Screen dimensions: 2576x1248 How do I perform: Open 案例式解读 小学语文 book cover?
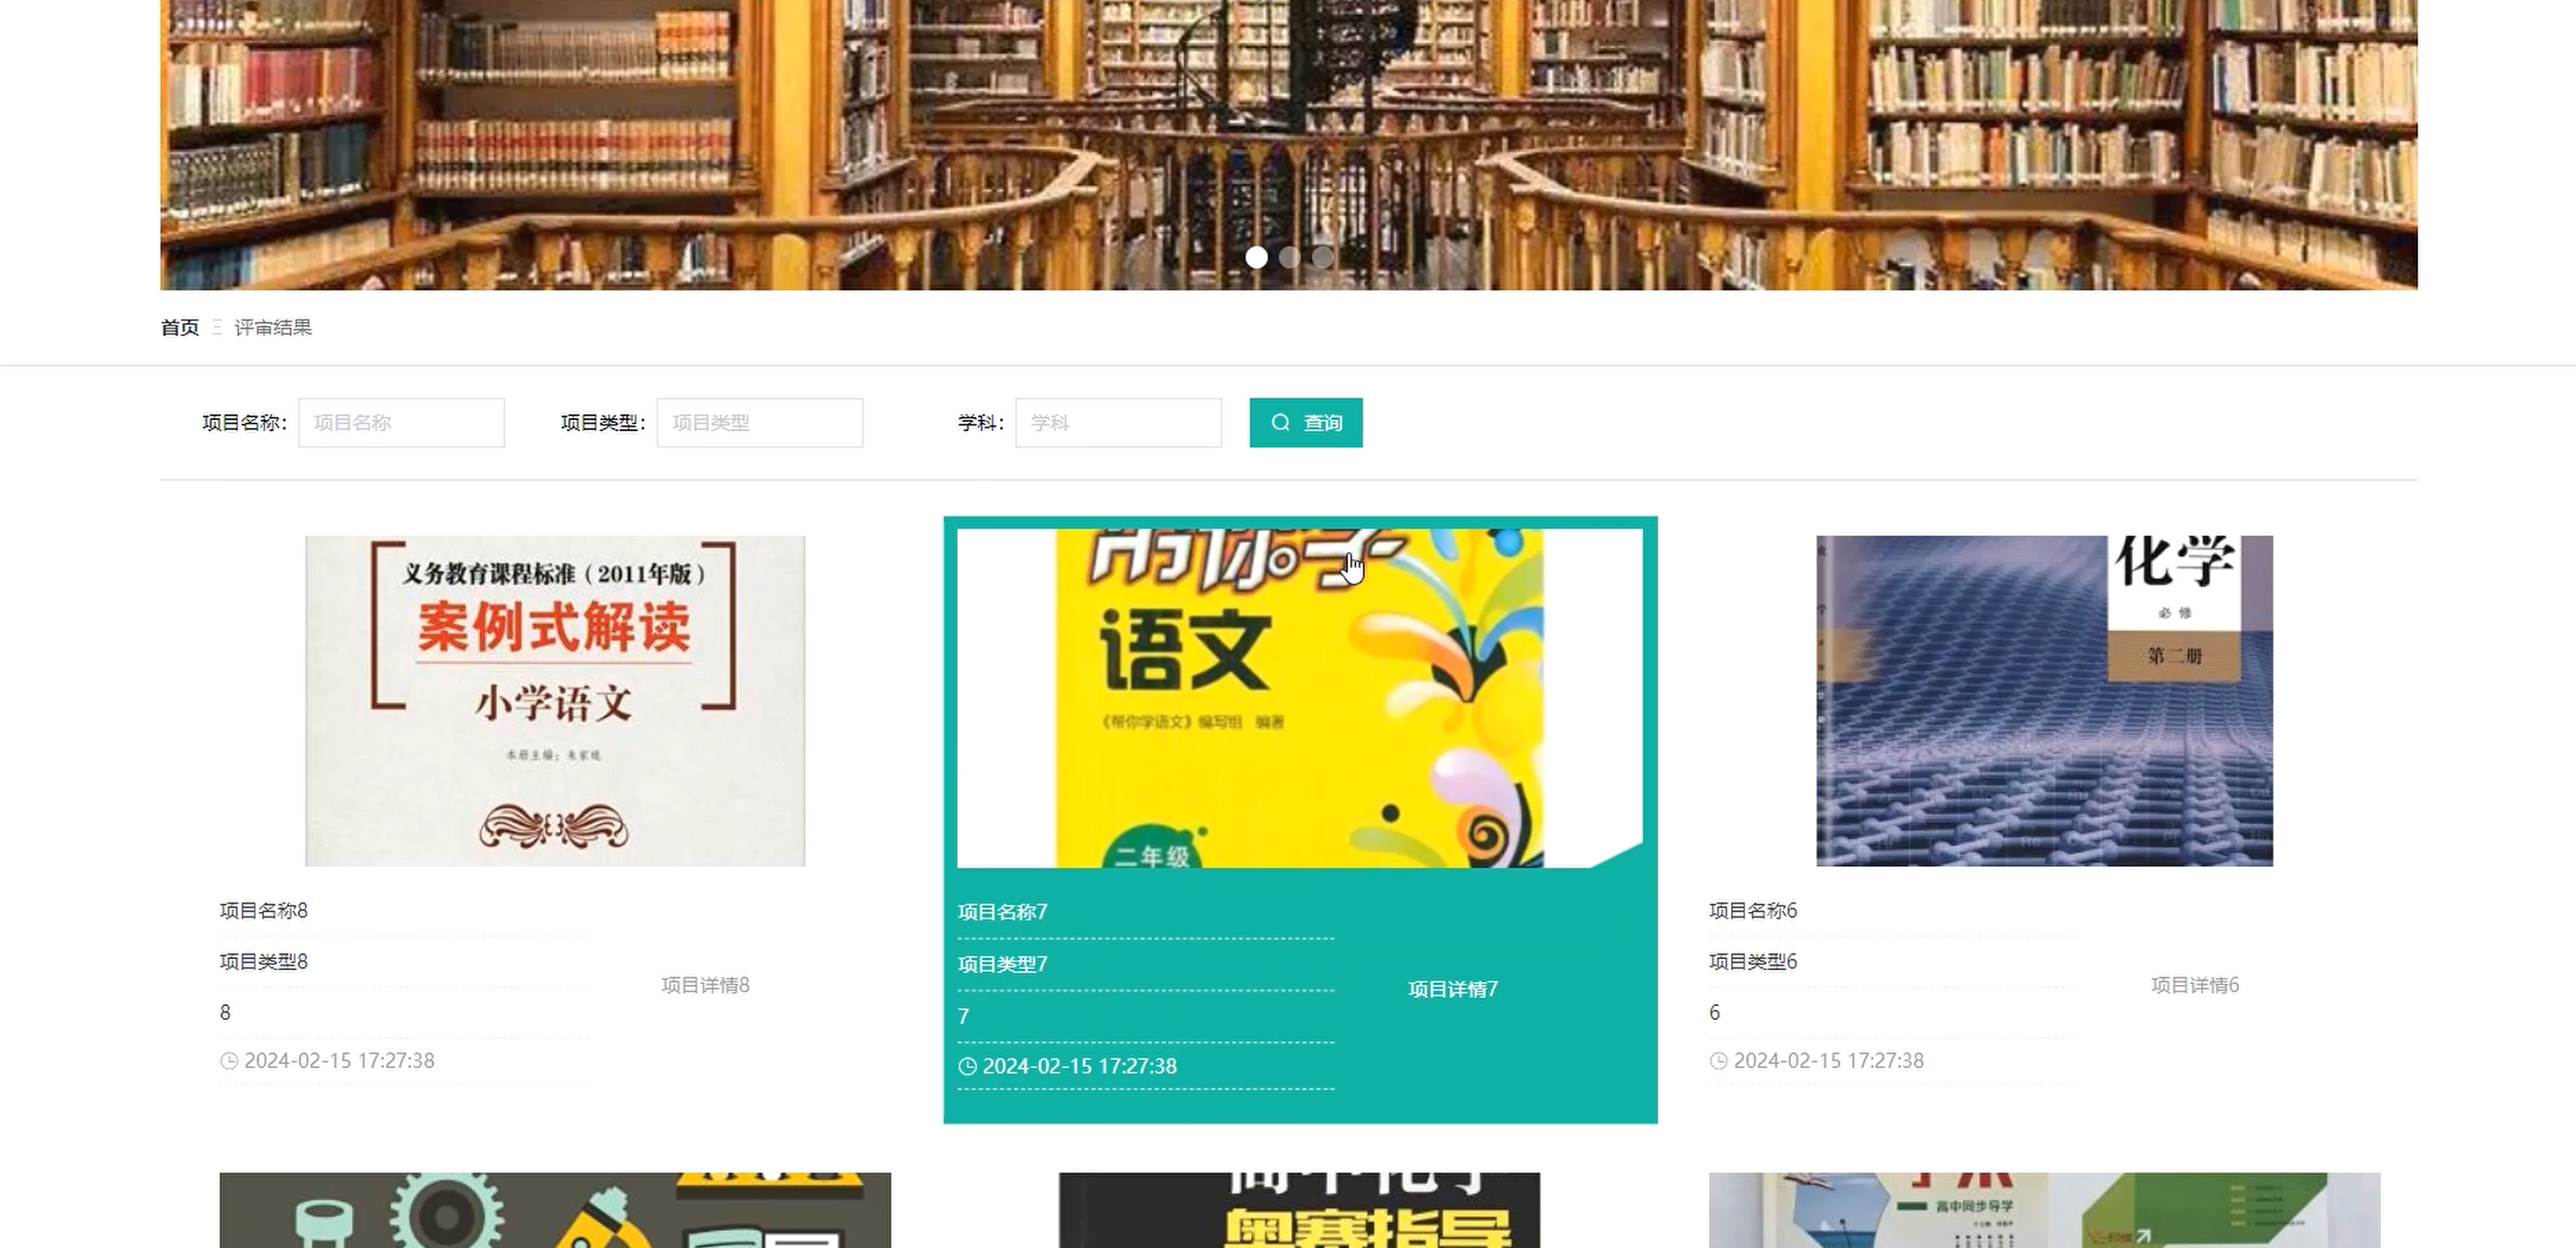[x=555, y=700]
